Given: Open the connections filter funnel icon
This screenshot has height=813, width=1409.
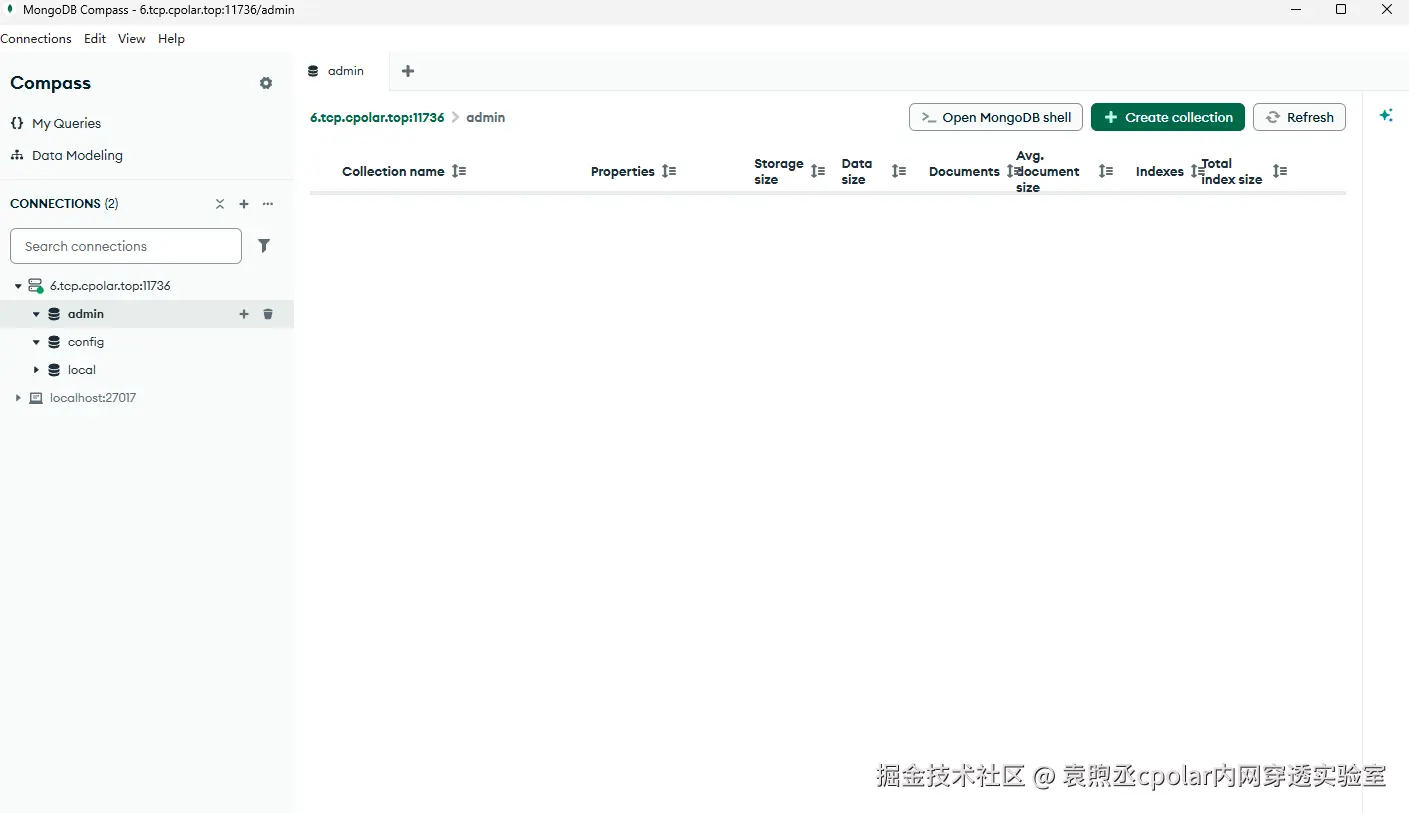Looking at the screenshot, I should [x=264, y=246].
